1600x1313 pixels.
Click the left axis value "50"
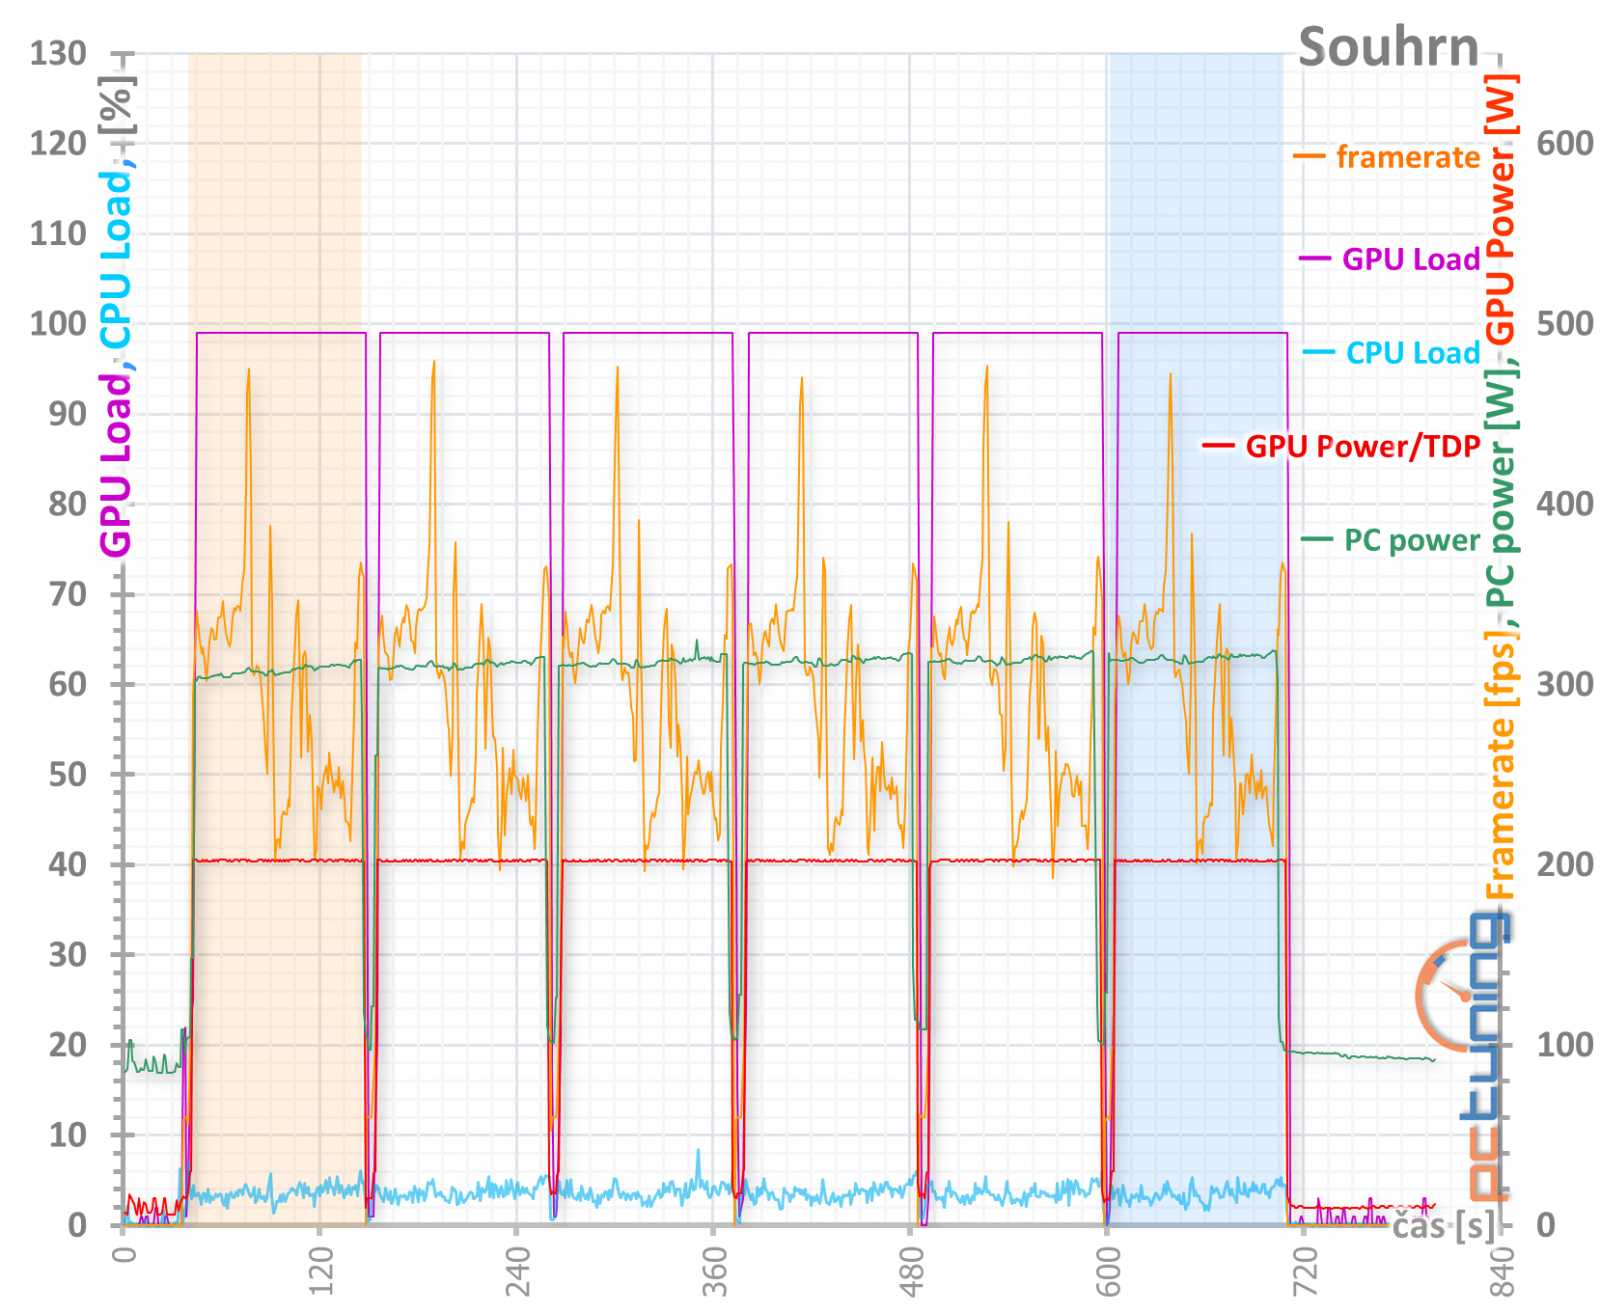[x=67, y=774]
